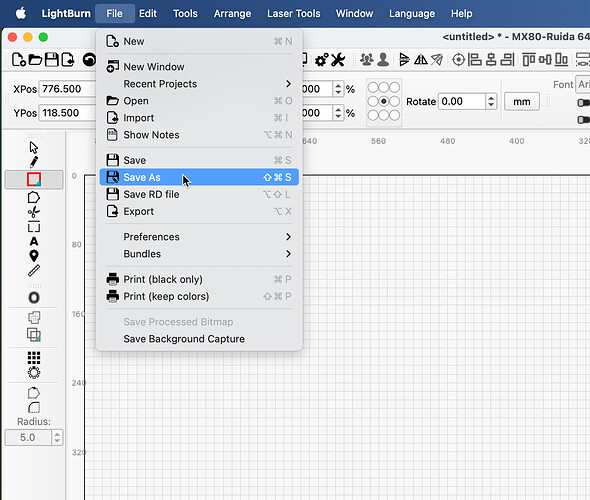This screenshot has height=500, width=590.
Task: Click the Boolean overlapping squares icon
Action: [34, 334]
